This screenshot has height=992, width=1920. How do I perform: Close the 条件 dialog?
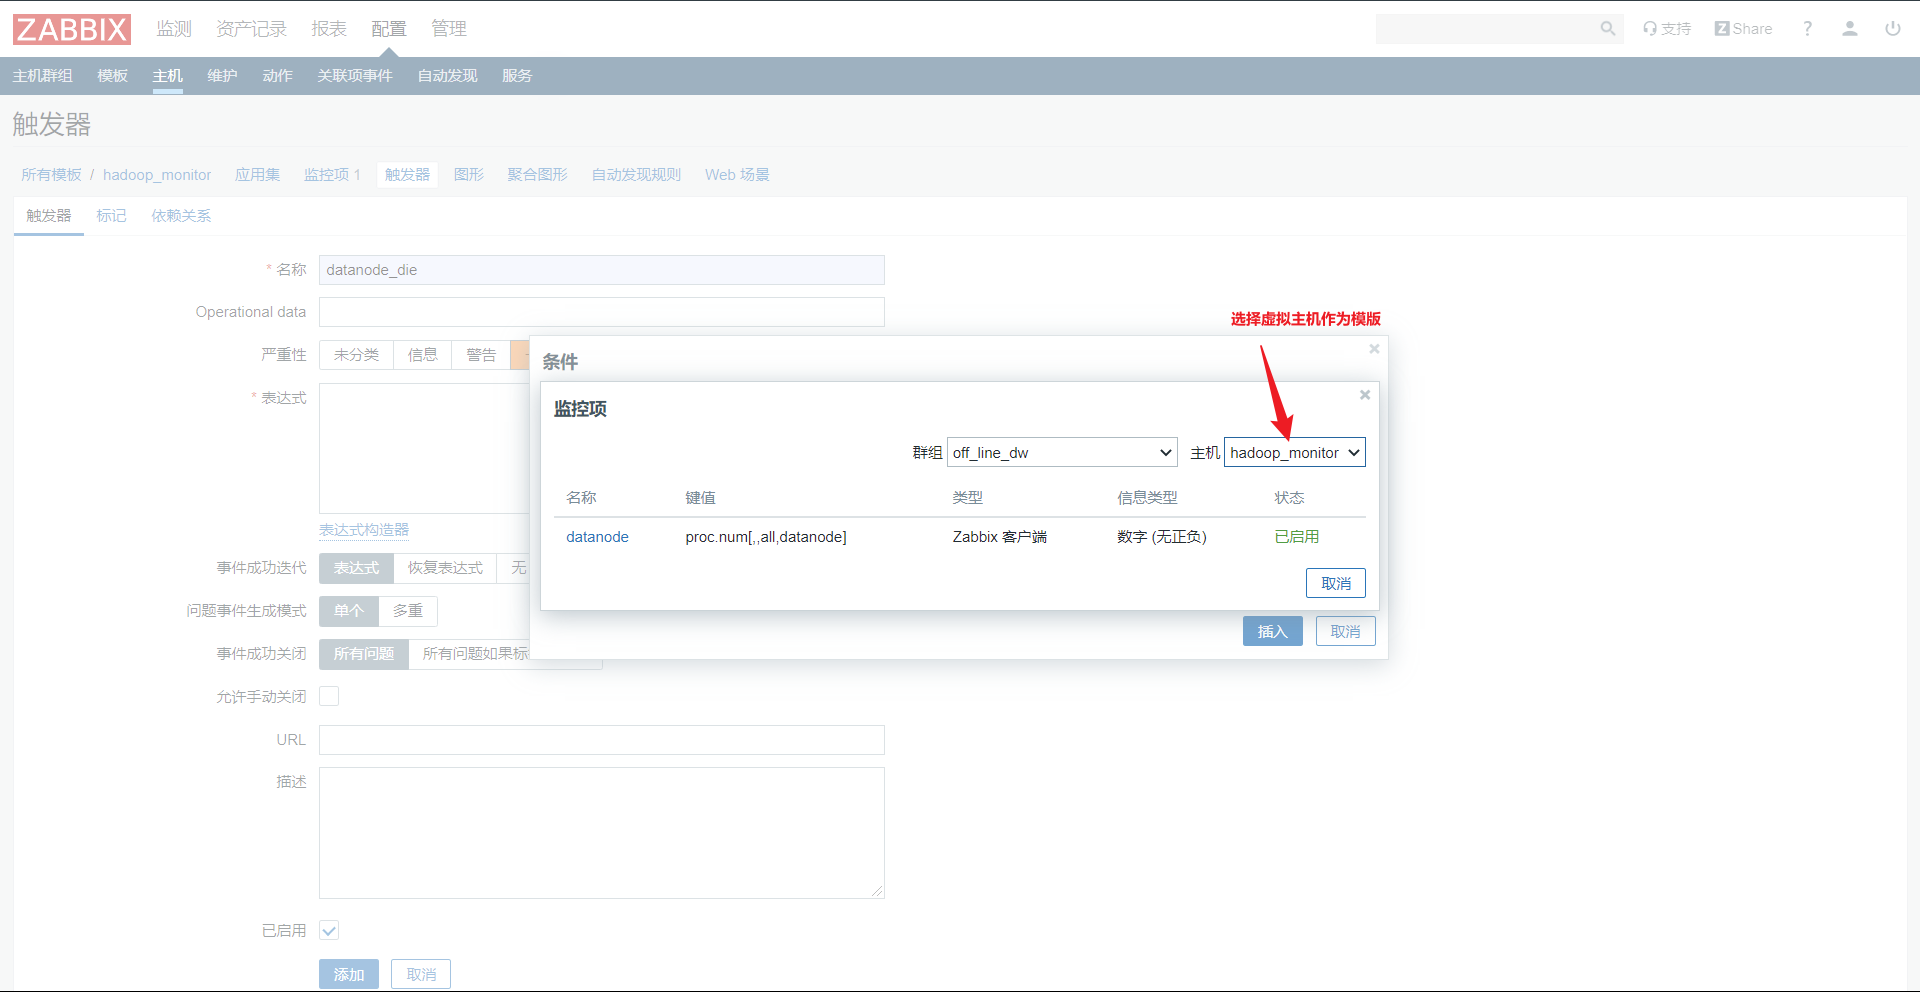1374,349
